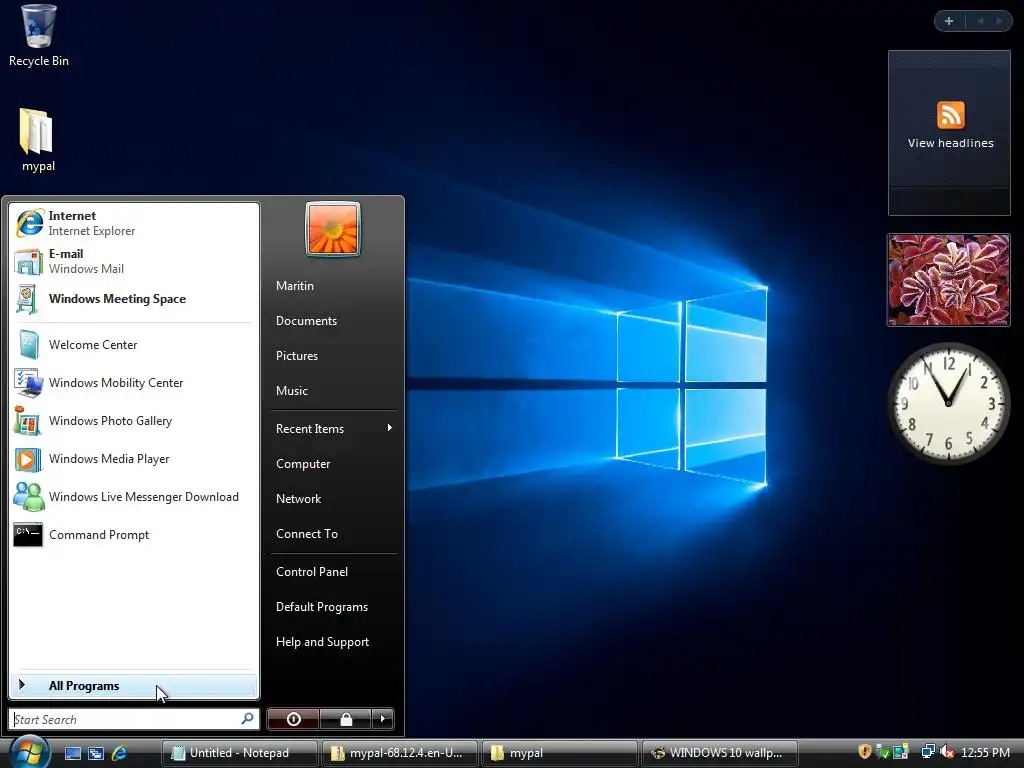Click the security shield tray icon

865,752
